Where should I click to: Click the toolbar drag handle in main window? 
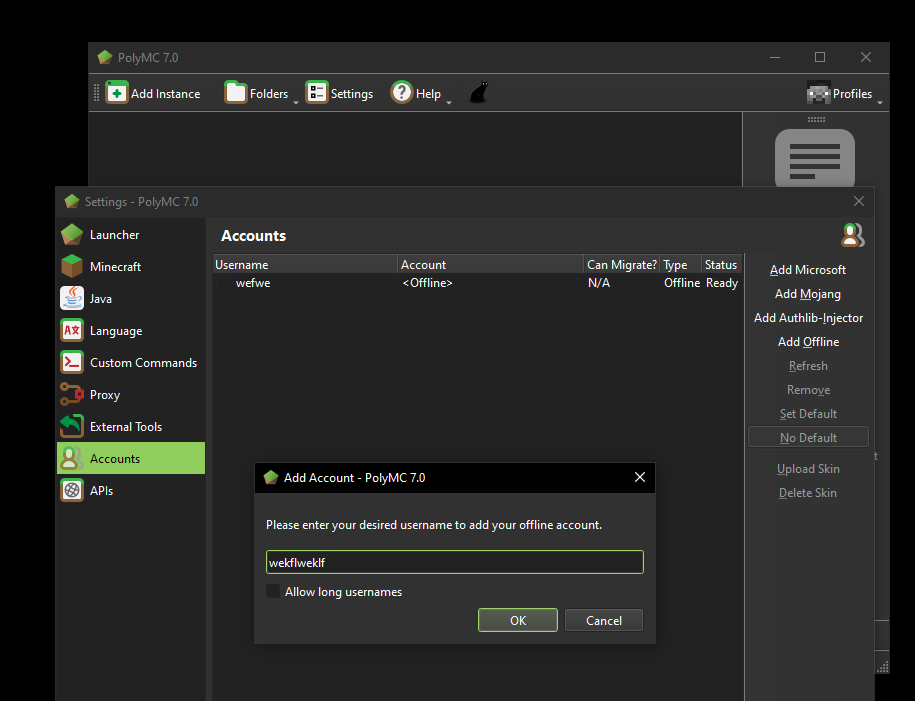[96, 93]
